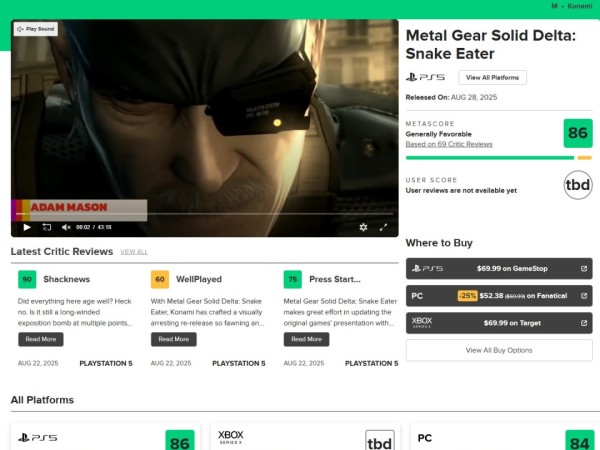Click the Press Start review title
Screen dimensions: 600x450
click(x=335, y=279)
